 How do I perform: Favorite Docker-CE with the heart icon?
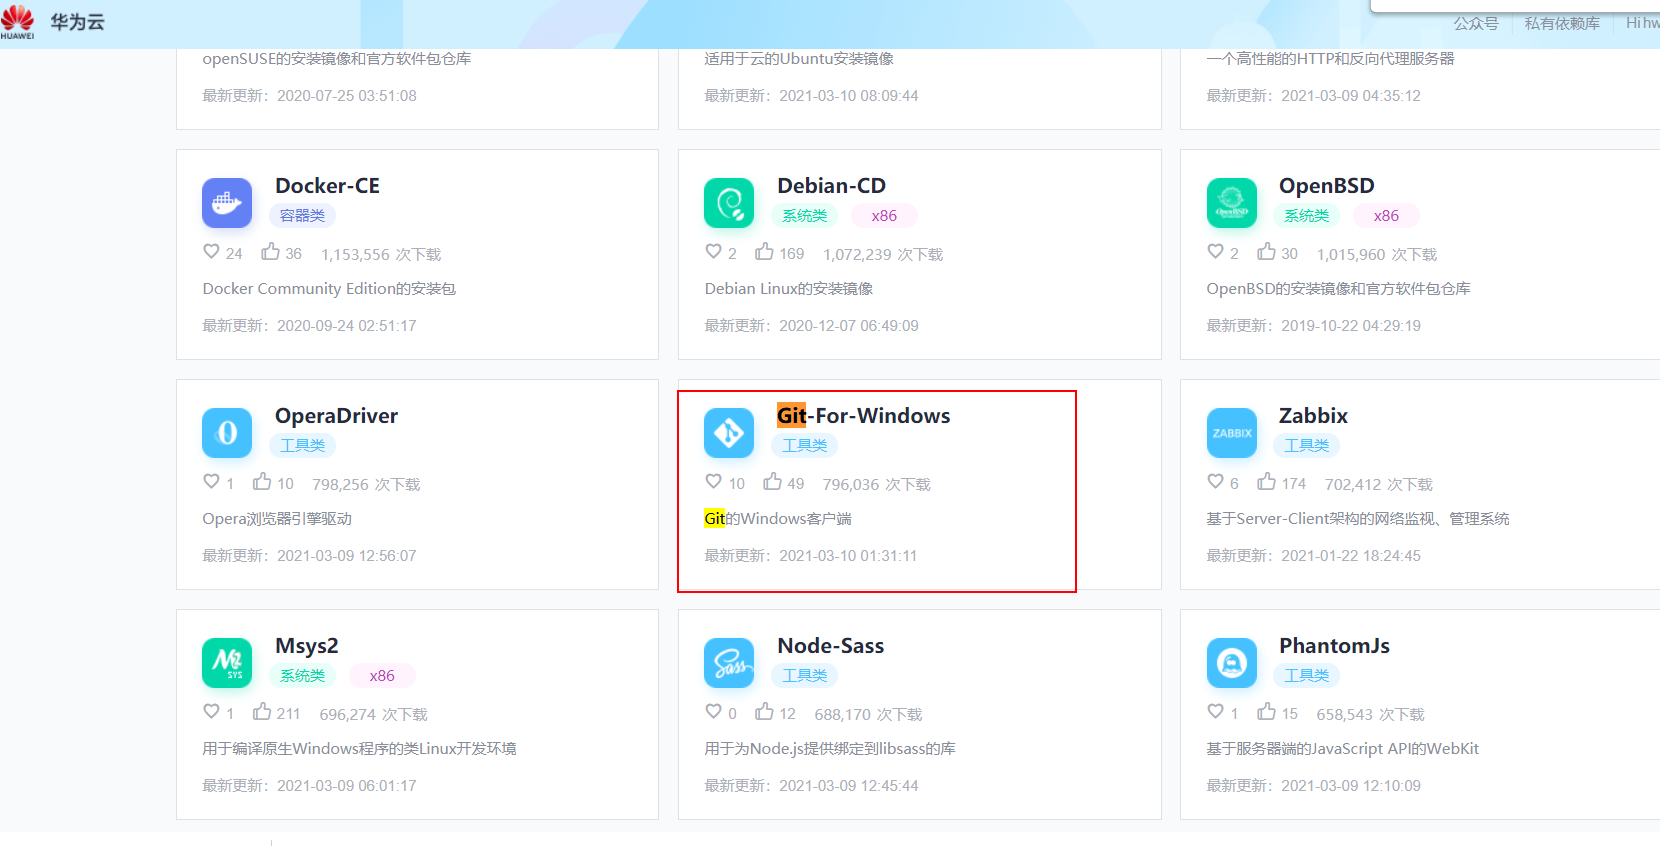point(211,252)
